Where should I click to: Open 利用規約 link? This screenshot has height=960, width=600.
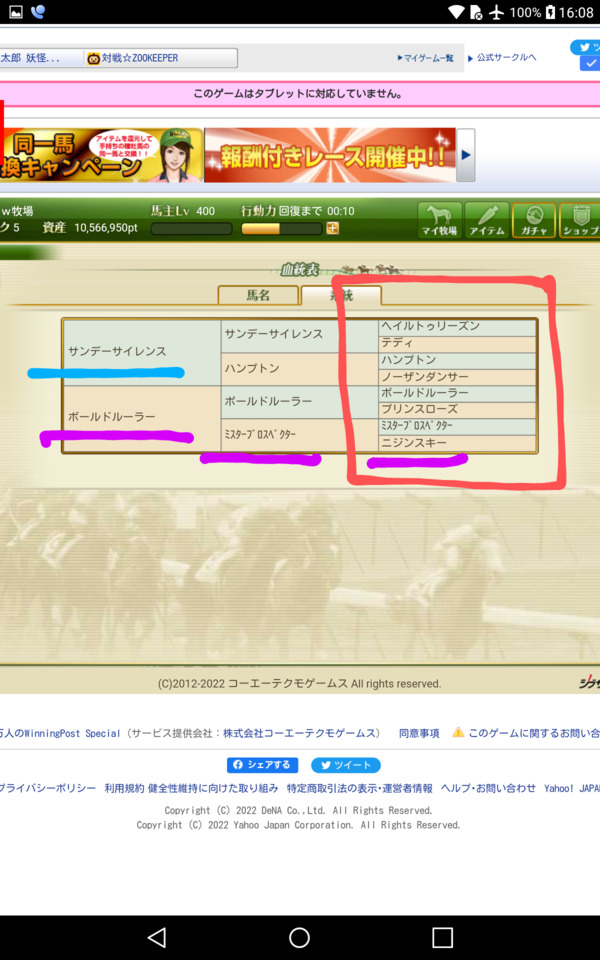pos(124,788)
